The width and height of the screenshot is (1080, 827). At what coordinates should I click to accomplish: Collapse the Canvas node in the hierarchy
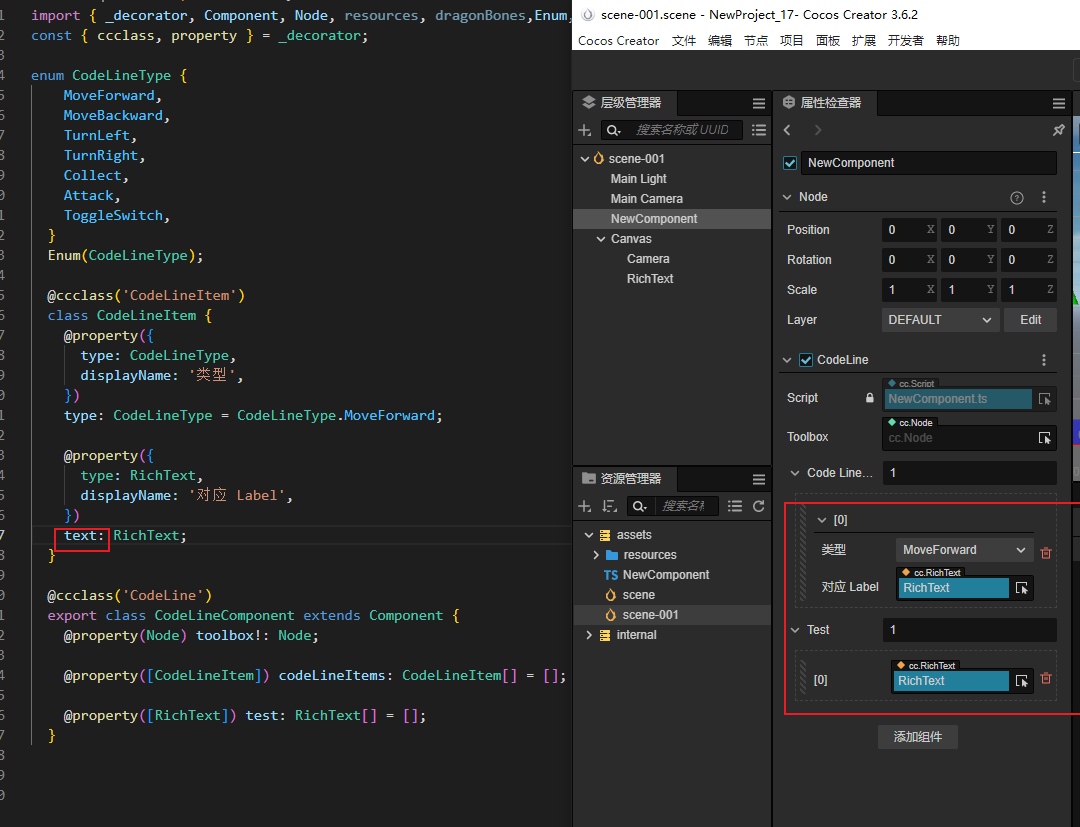pos(600,239)
